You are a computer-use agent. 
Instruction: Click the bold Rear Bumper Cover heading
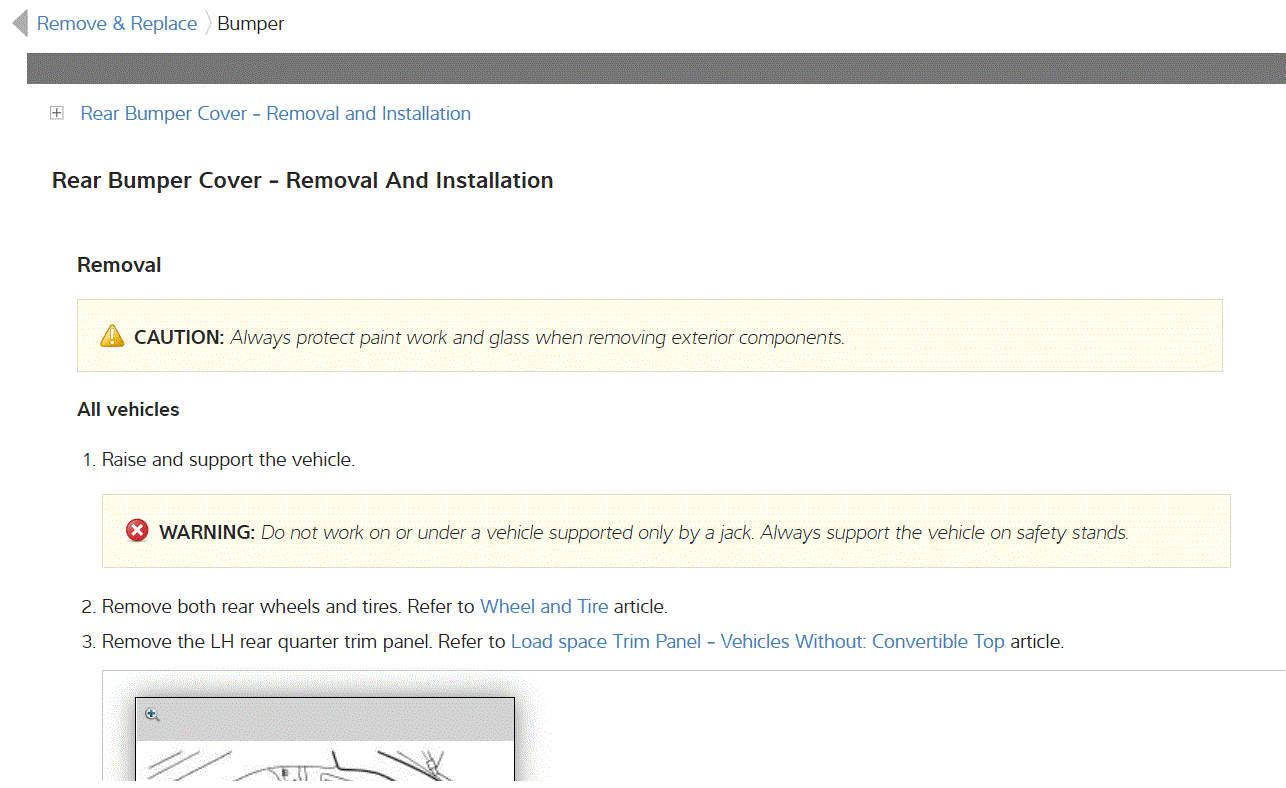tap(302, 181)
